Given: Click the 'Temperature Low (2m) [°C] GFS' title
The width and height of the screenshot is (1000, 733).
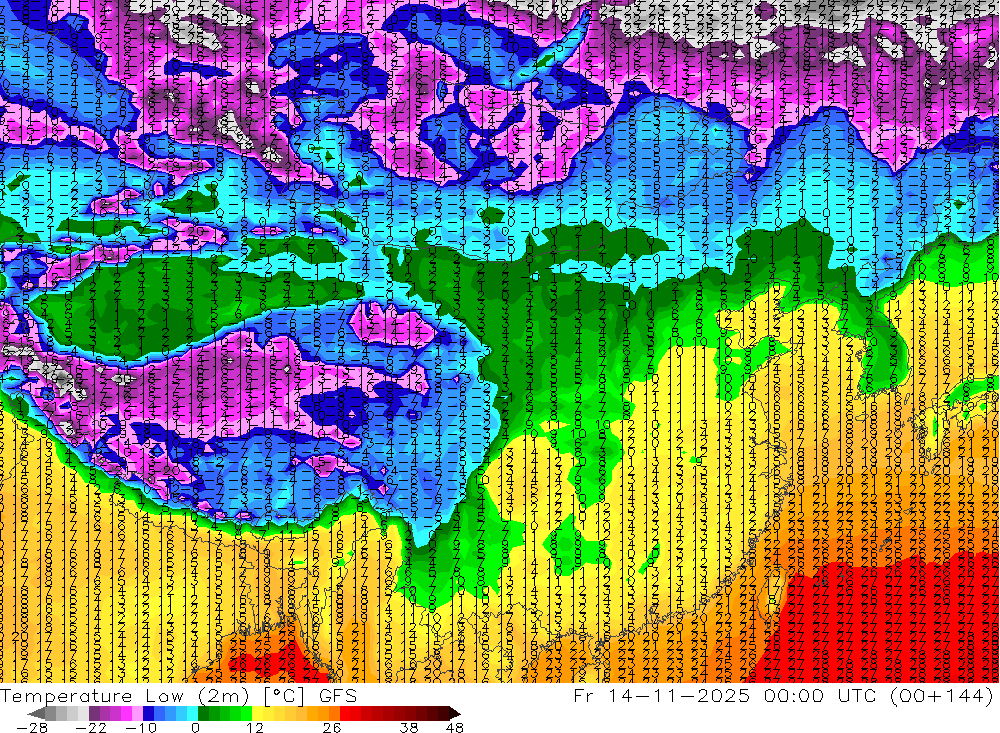Looking at the screenshot, I should (179, 695).
